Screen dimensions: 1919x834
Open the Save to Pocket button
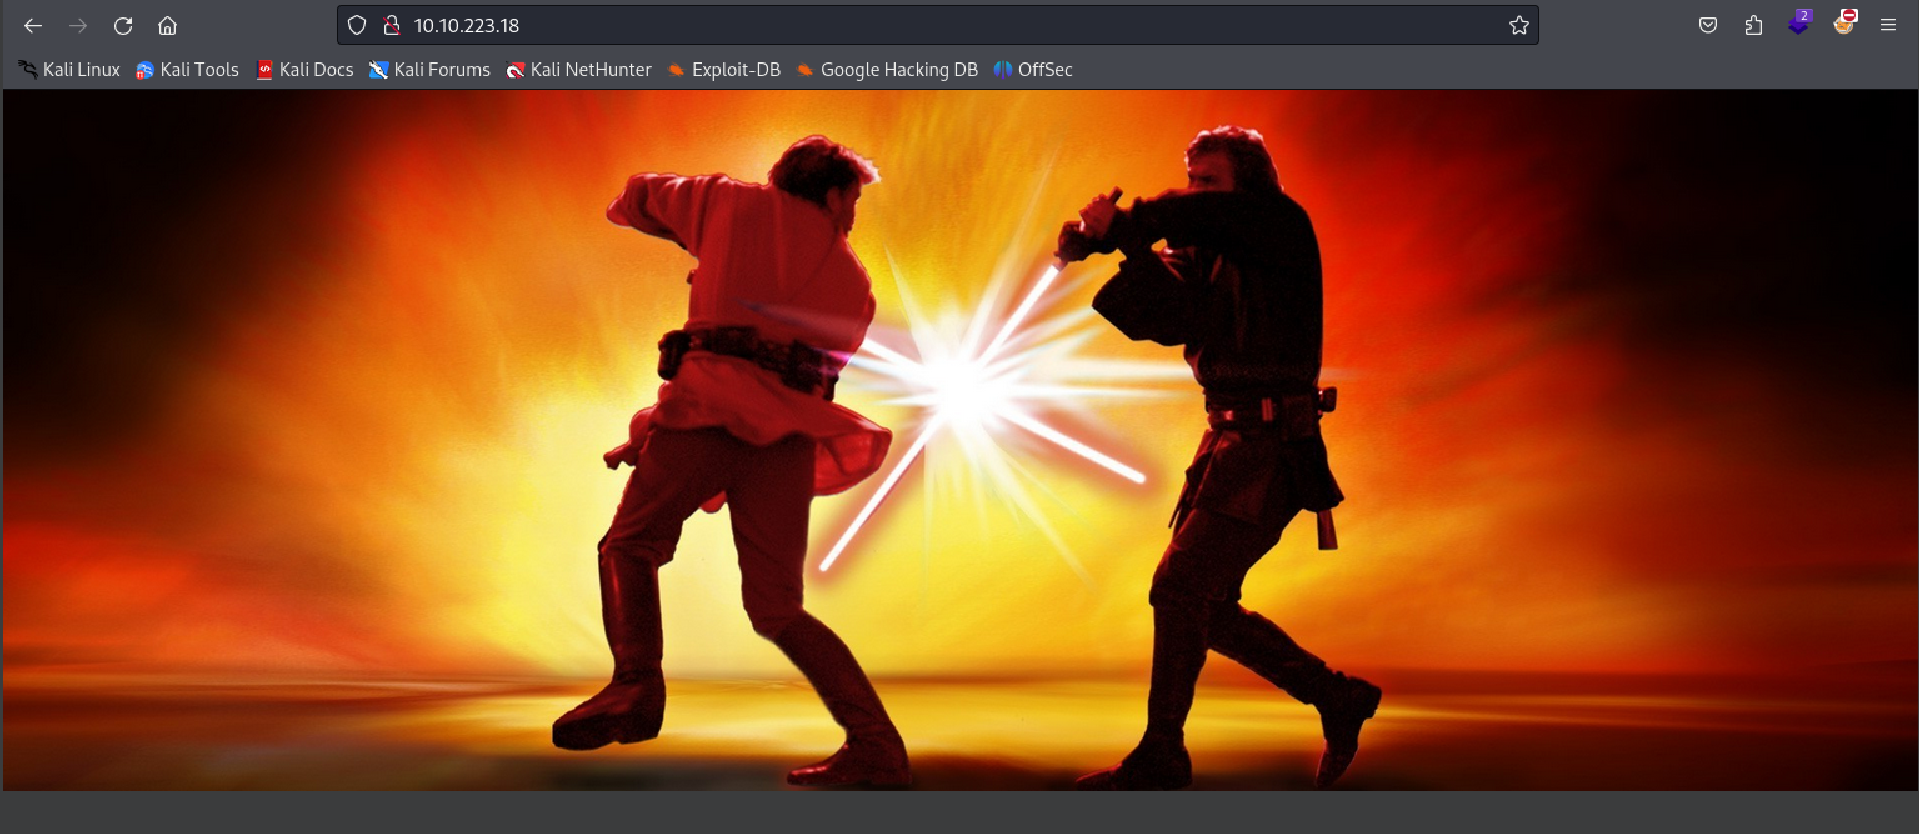[1708, 26]
